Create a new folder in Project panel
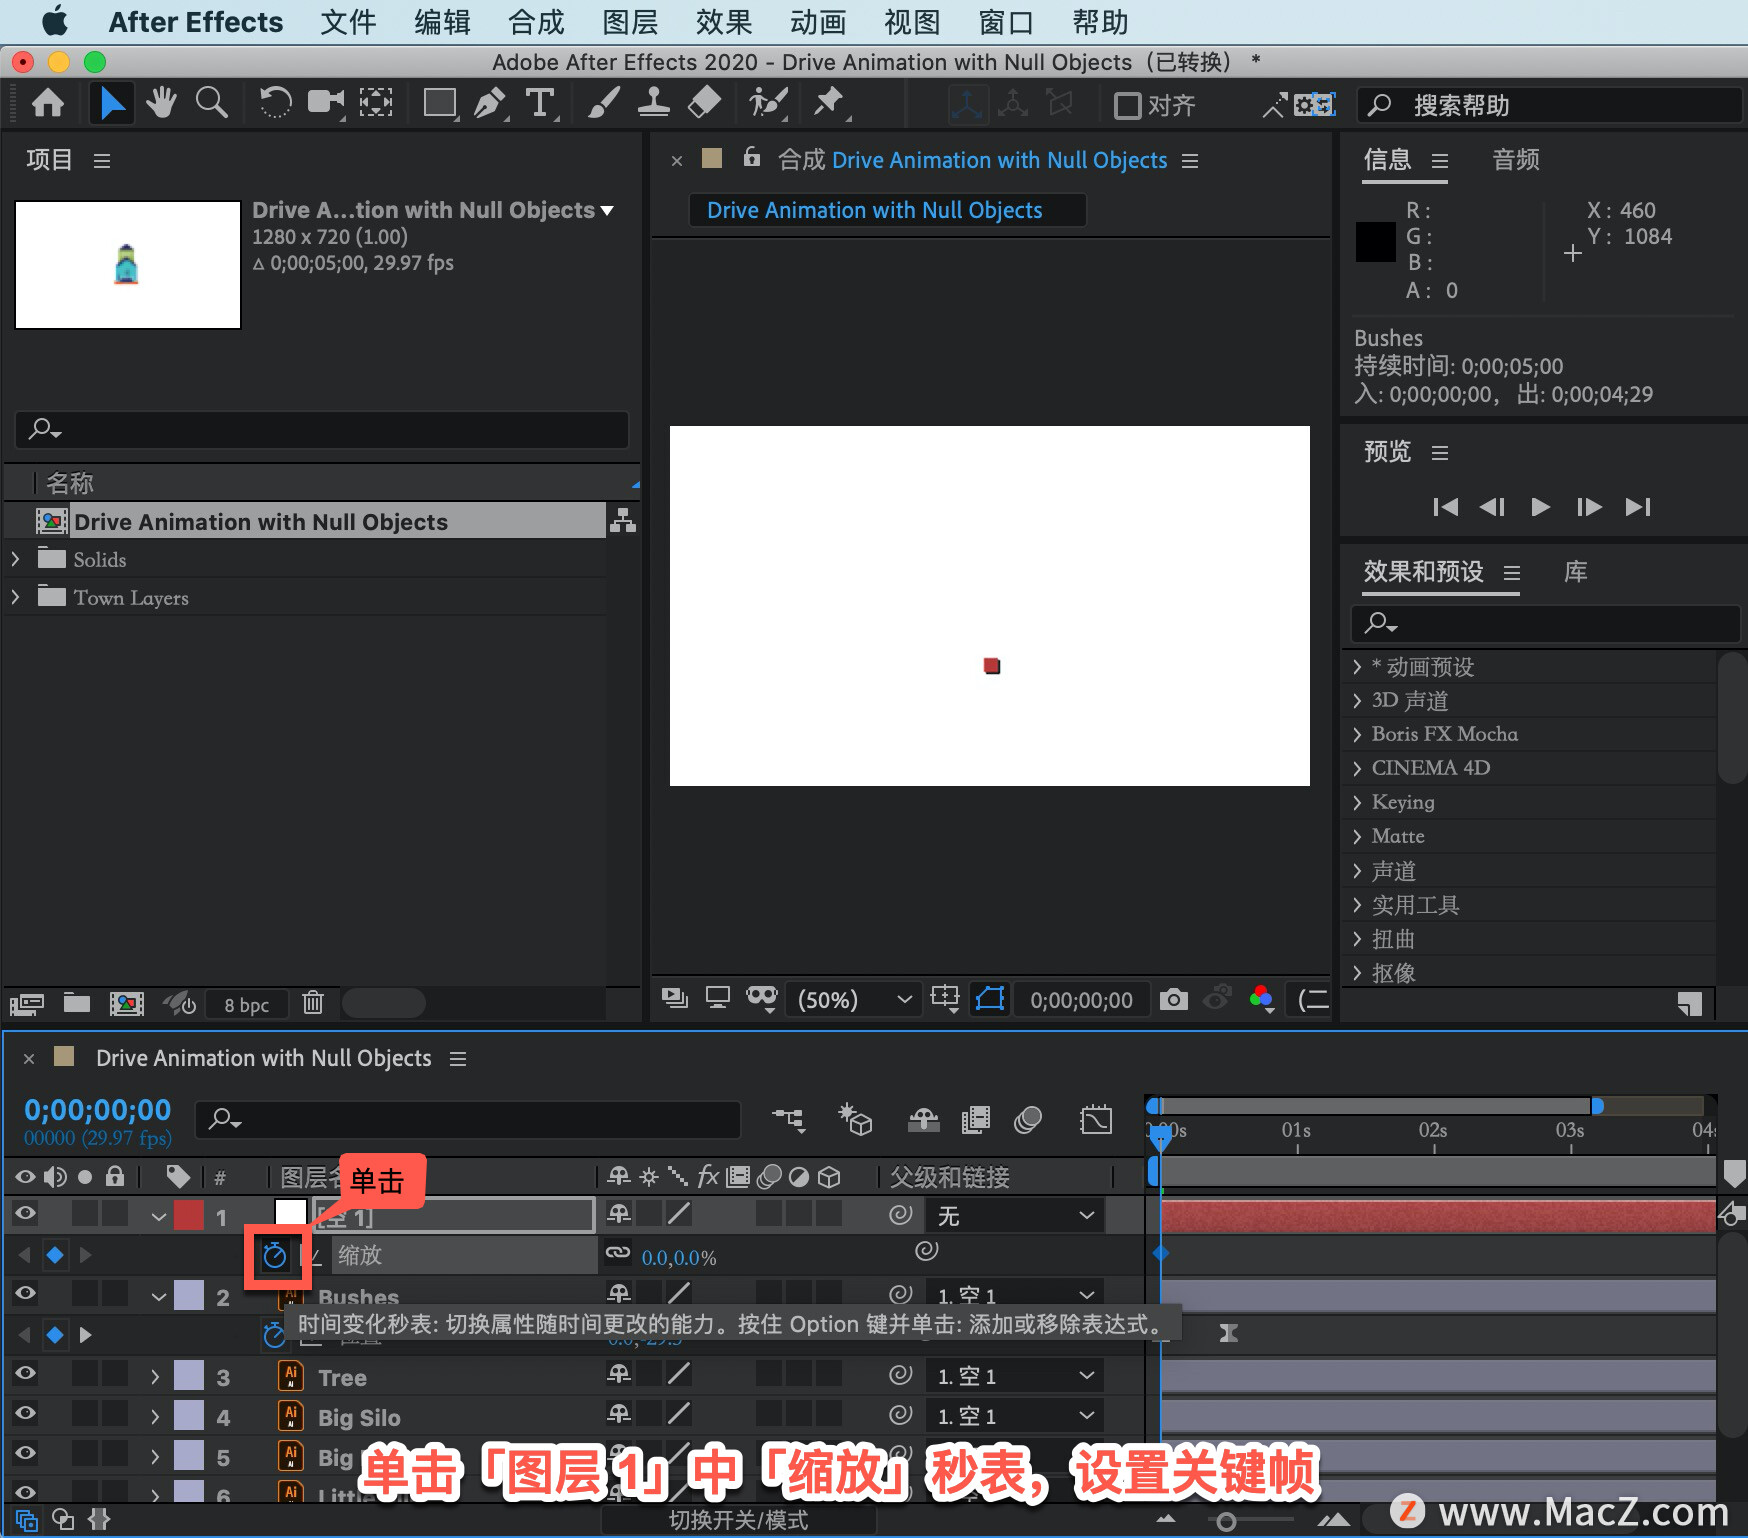This screenshot has width=1748, height=1538. pos(77,1003)
